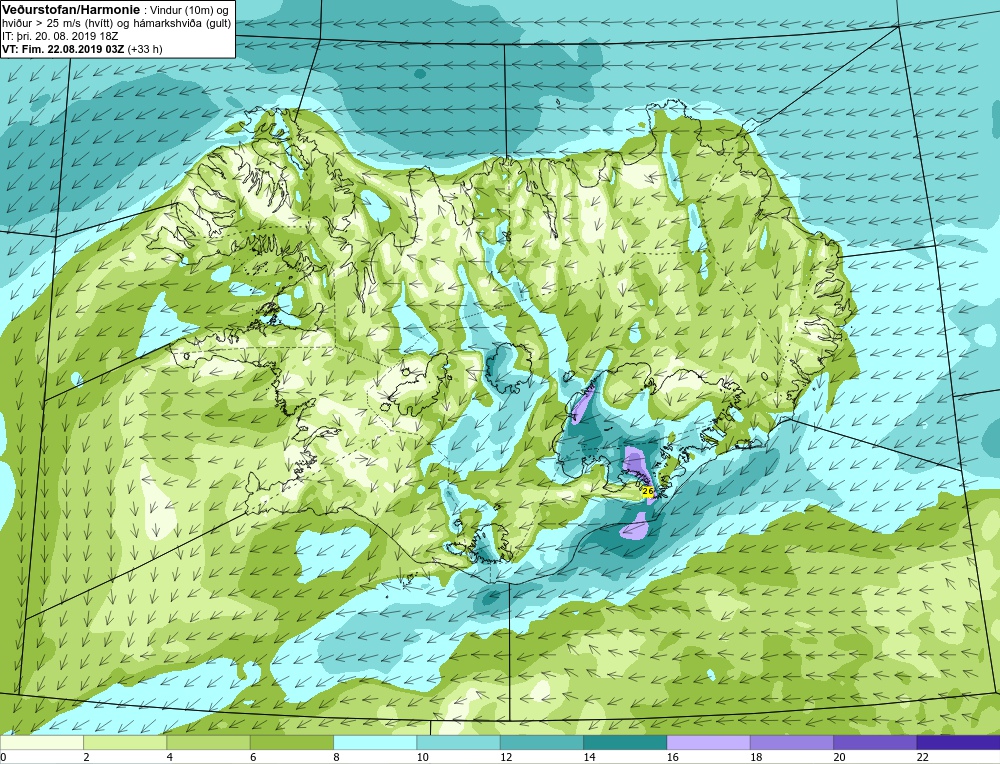Click the legend scale label '12'
1000x764 pixels.
(506, 757)
